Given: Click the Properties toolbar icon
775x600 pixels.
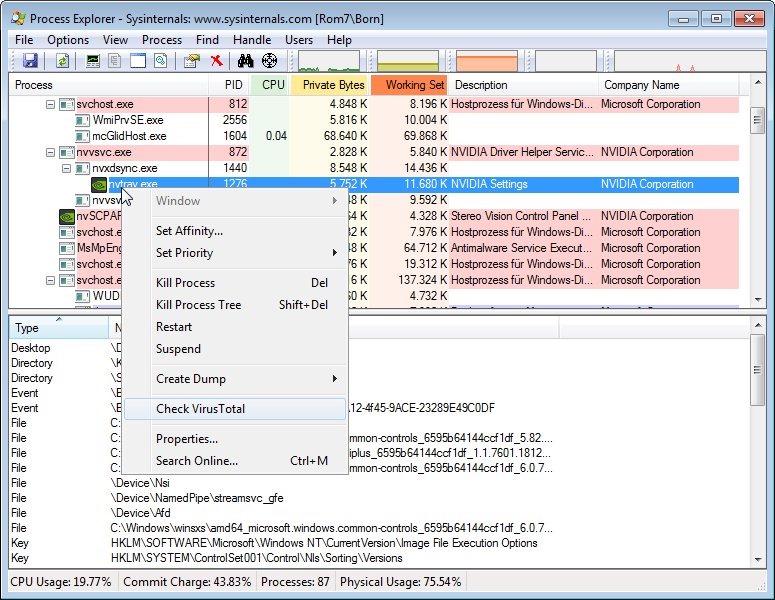Looking at the screenshot, I should point(192,61).
